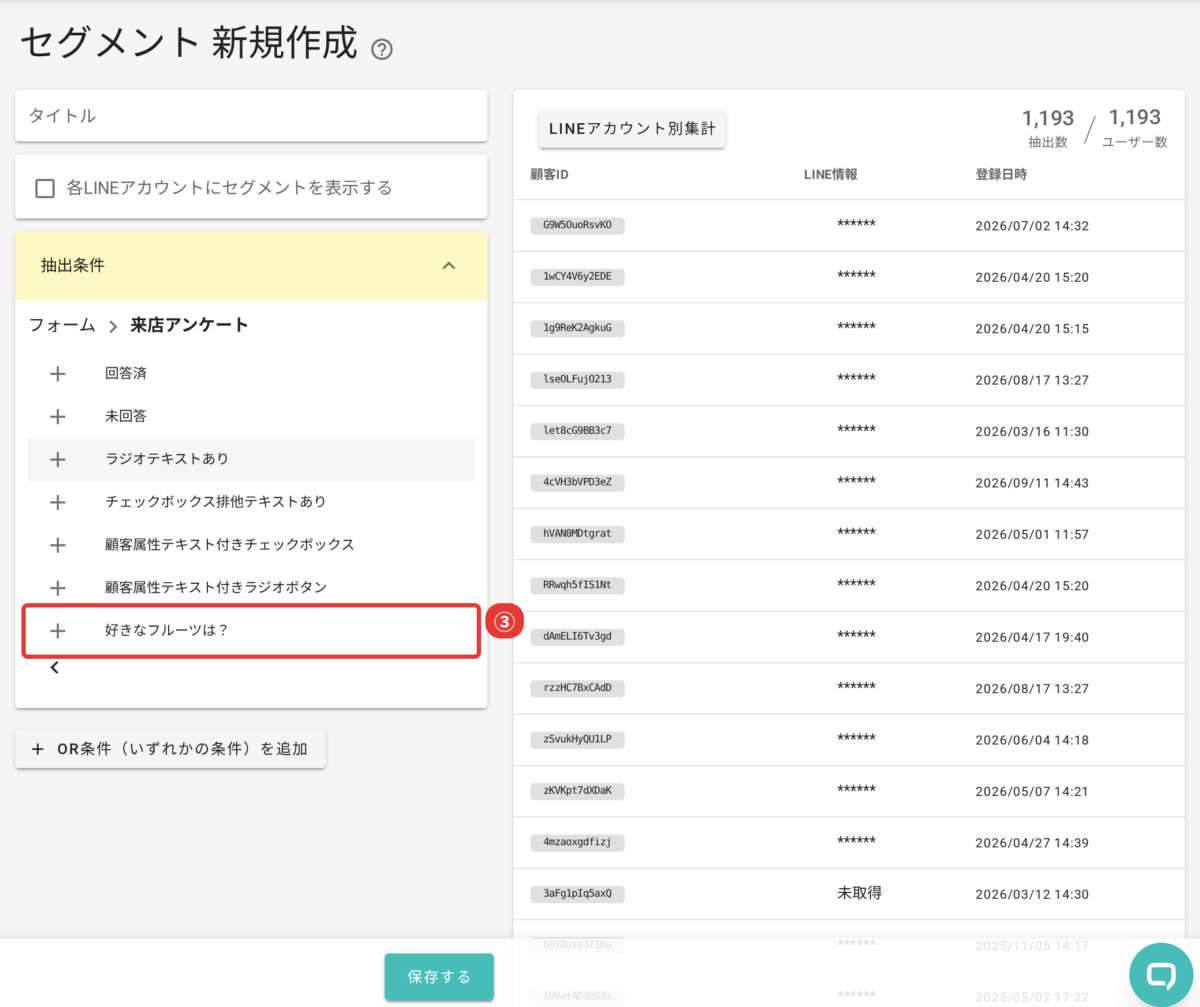1200x1007 pixels.
Task: Add an OR条件 condition group
Action: click(170, 749)
